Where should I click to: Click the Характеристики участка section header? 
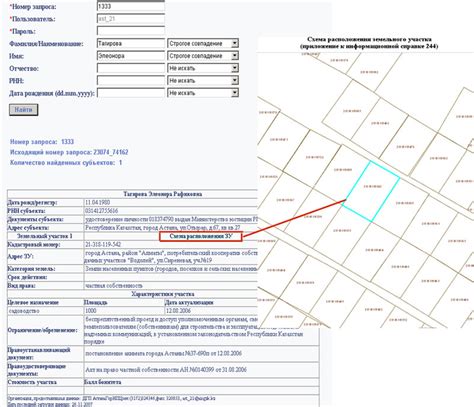[x=163, y=294]
